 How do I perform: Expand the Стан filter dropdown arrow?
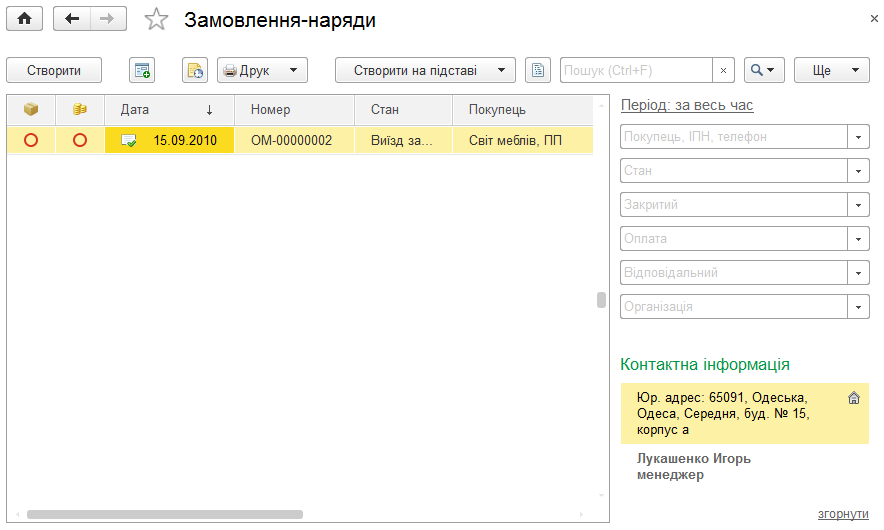[x=859, y=171]
